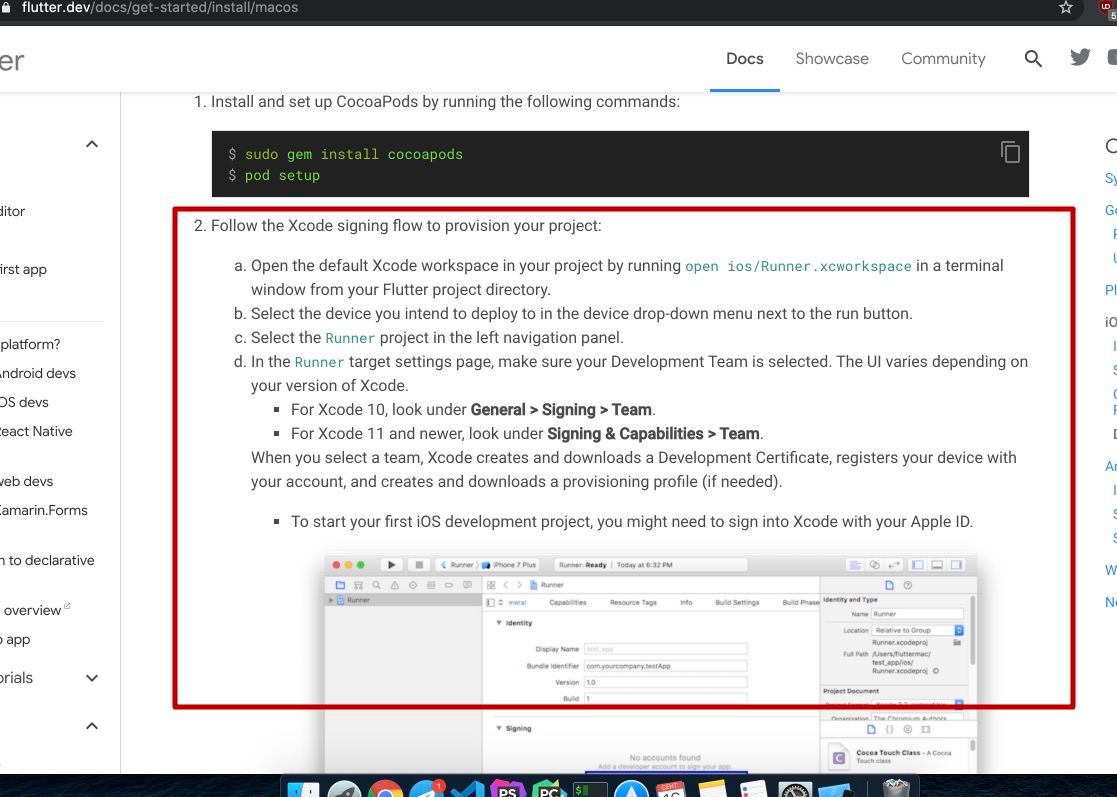Image resolution: width=1117 pixels, height=797 pixels.
Task: Click bold 'General > Signing > Team' text
Action: (561, 410)
